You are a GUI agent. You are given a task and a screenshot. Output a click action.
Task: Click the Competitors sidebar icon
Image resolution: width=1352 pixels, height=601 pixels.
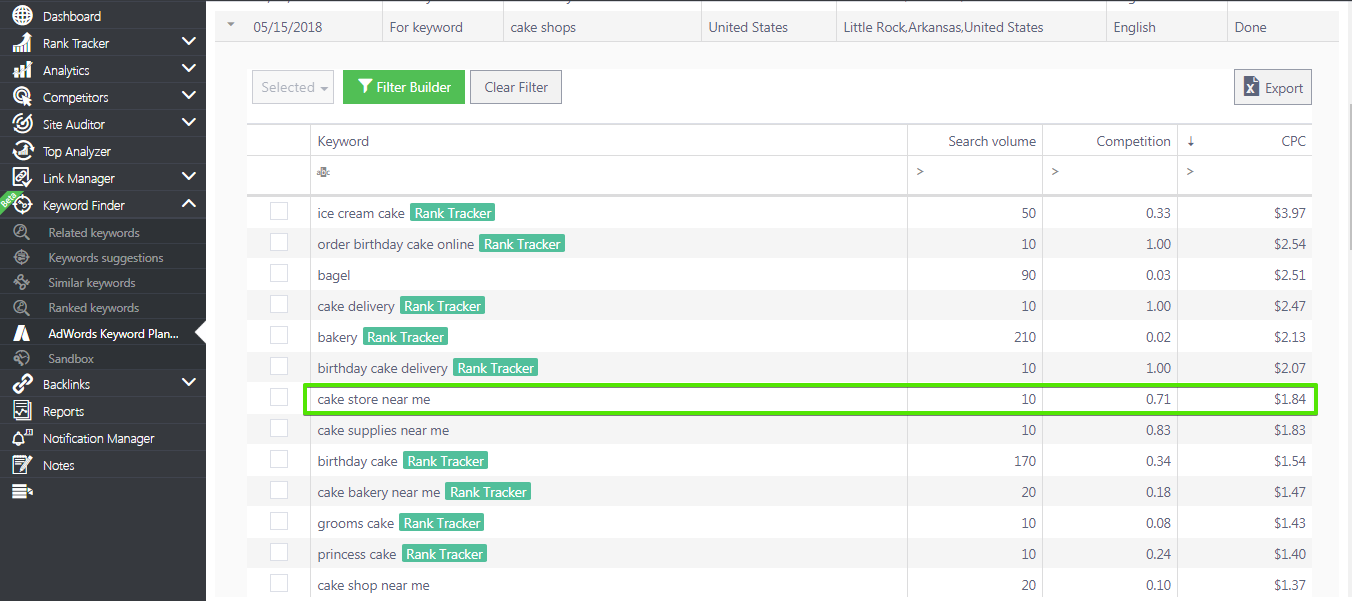22,97
